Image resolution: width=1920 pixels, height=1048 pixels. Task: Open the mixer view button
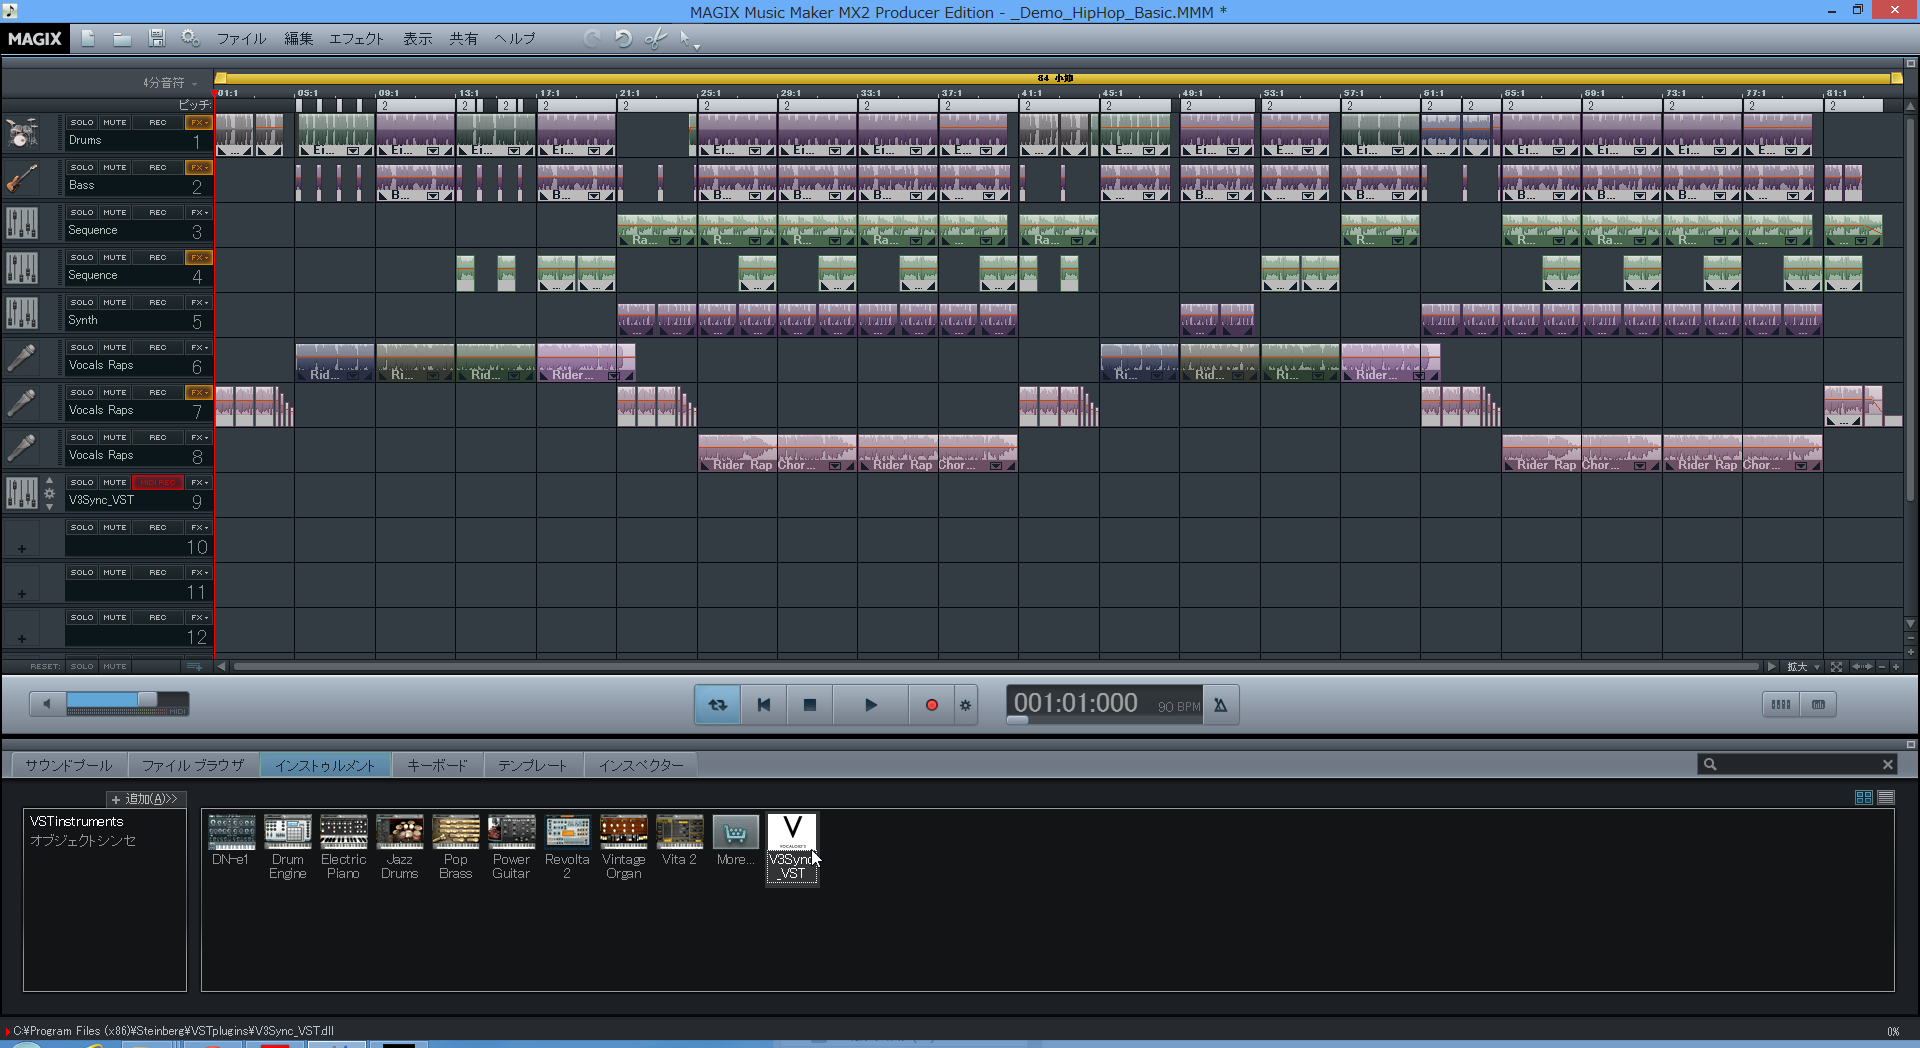click(x=1781, y=705)
